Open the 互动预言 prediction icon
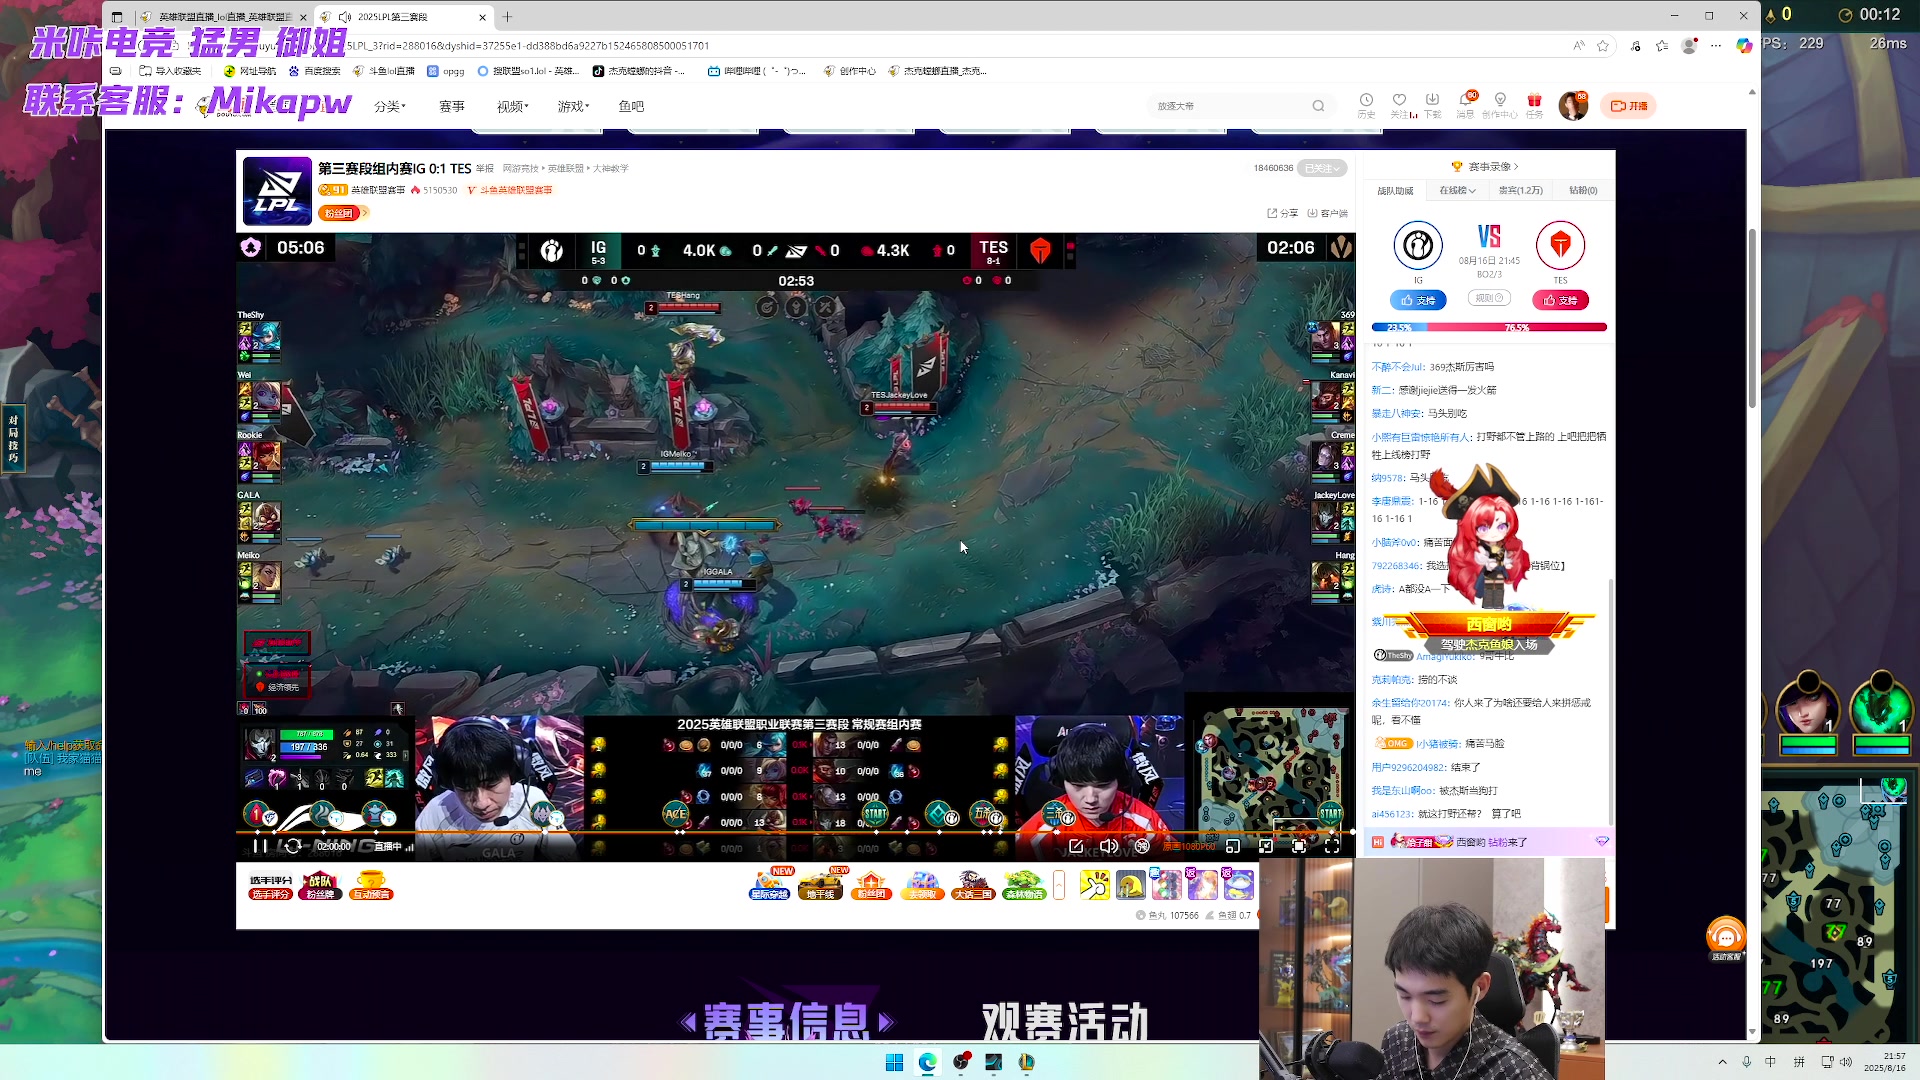Viewport: 1920px width, 1080px height. point(370,885)
